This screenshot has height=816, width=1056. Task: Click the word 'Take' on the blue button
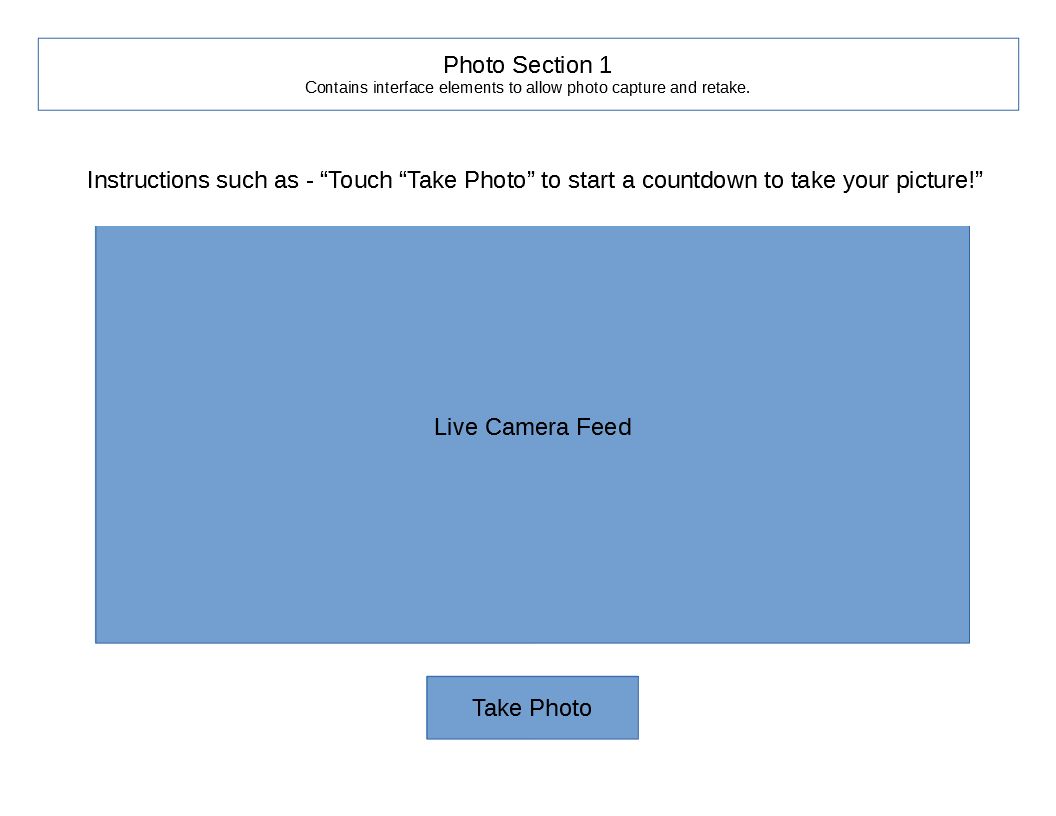496,708
